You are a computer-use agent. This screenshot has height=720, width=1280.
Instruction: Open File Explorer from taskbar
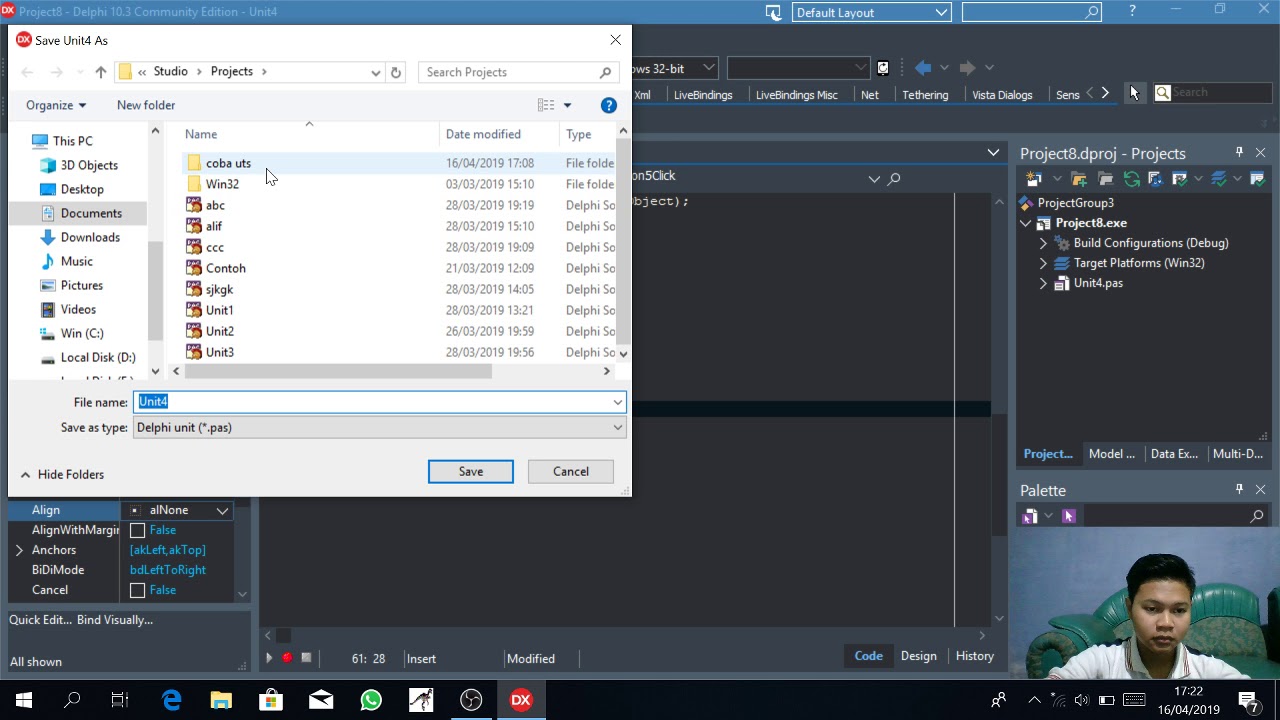click(221, 700)
